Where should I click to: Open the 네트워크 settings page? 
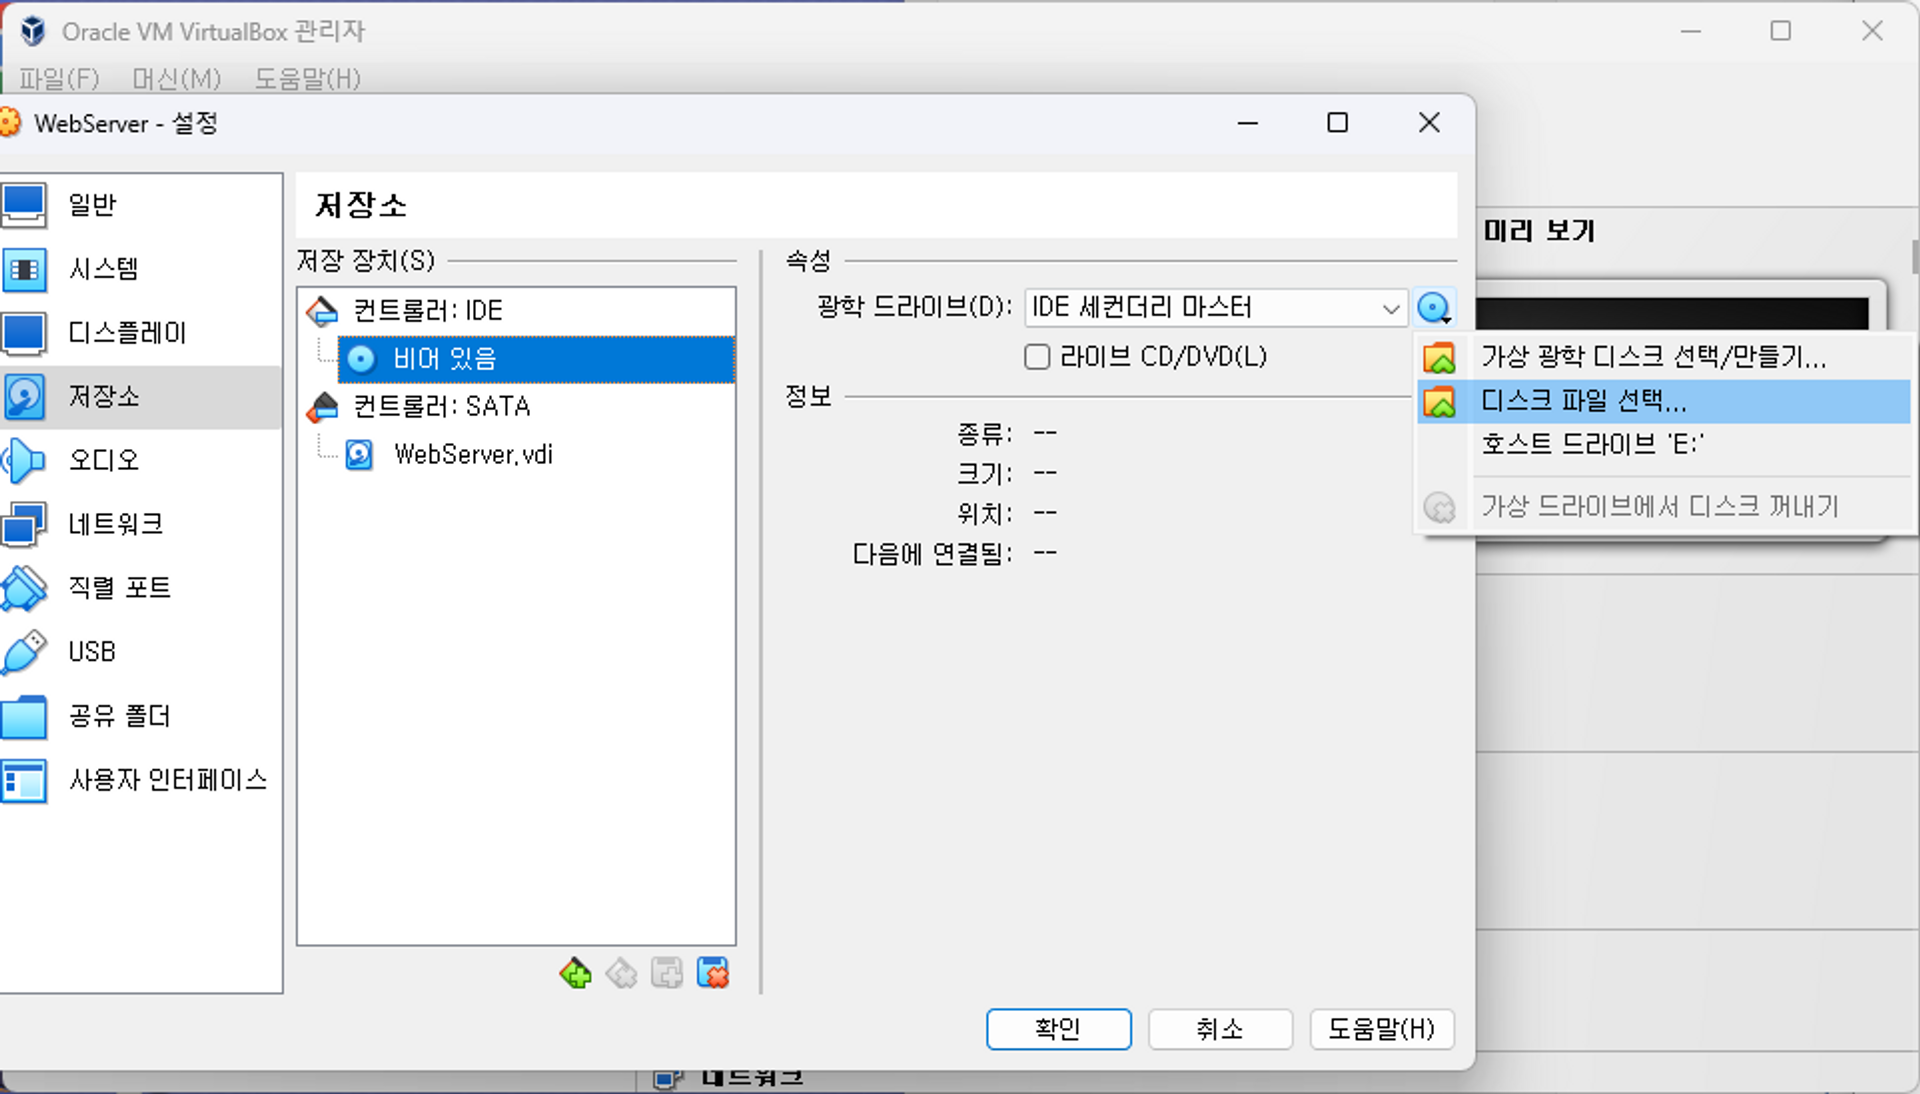tap(115, 524)
